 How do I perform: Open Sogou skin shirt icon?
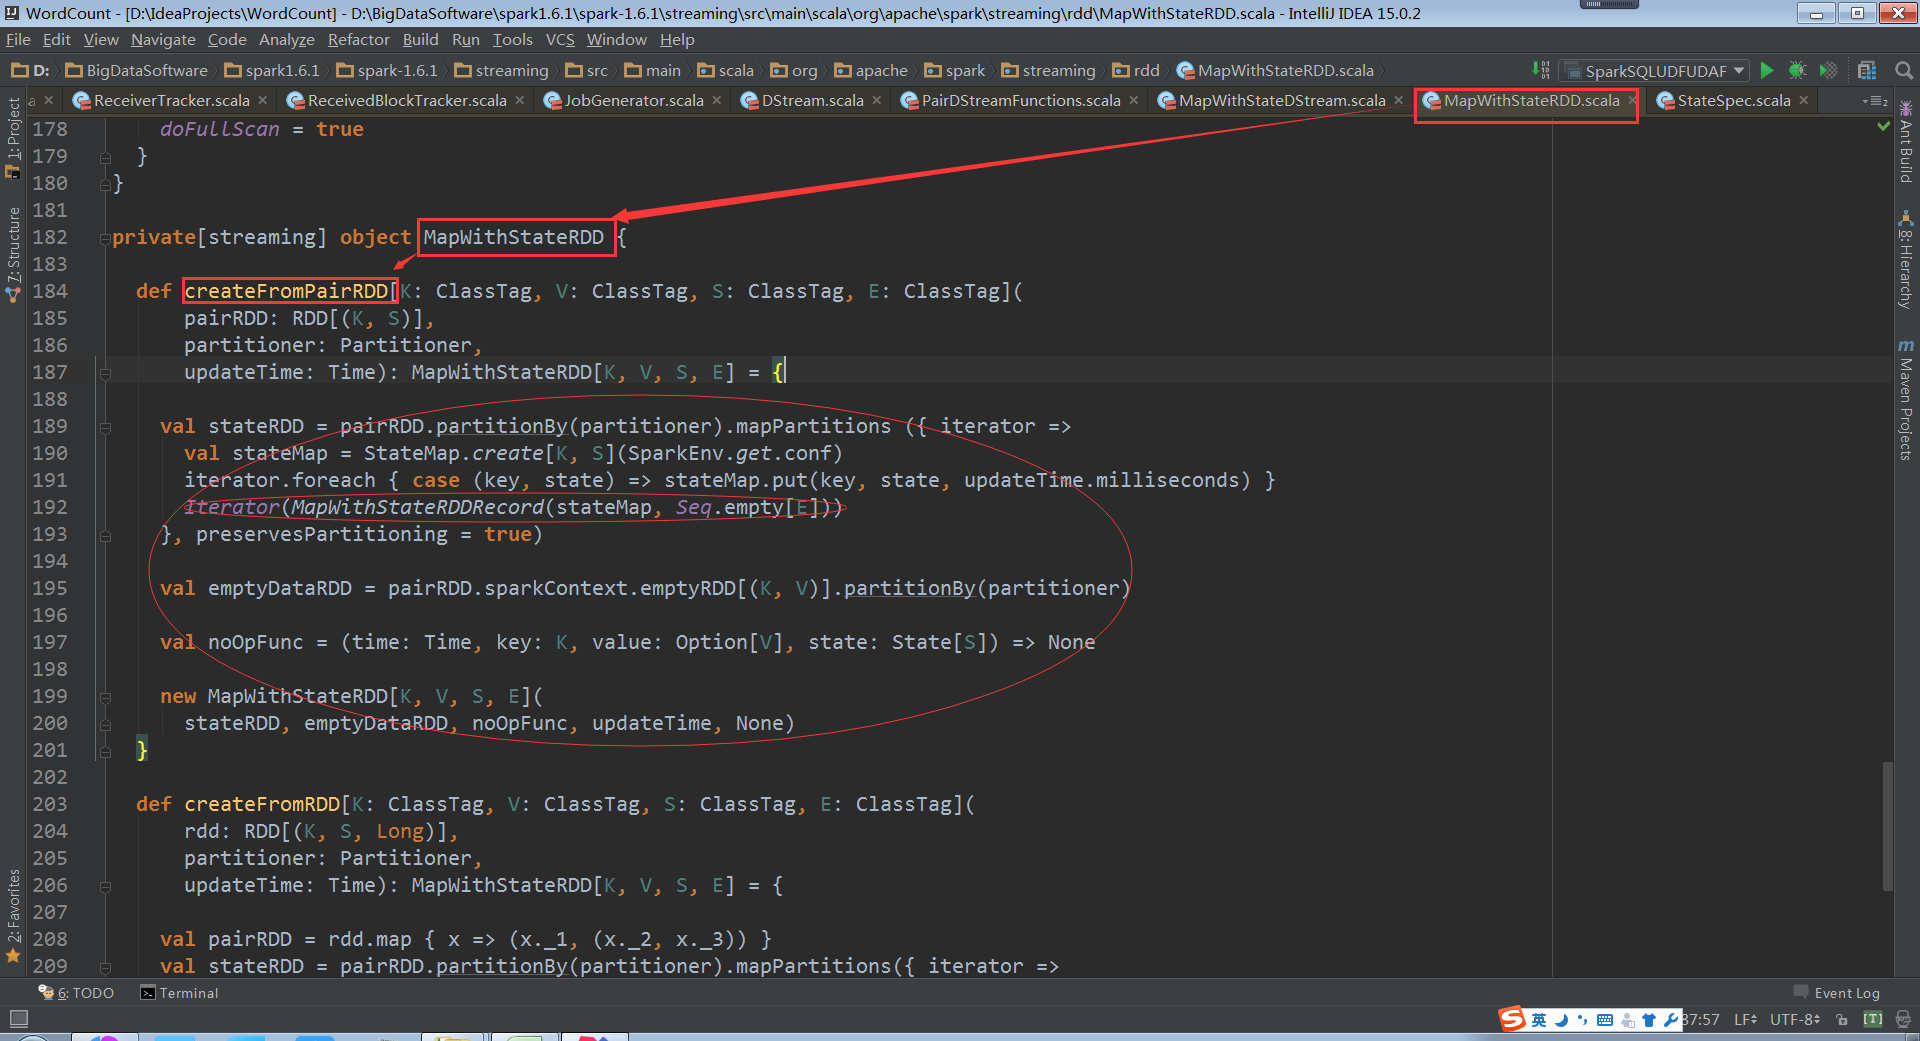(1649, 1020)
